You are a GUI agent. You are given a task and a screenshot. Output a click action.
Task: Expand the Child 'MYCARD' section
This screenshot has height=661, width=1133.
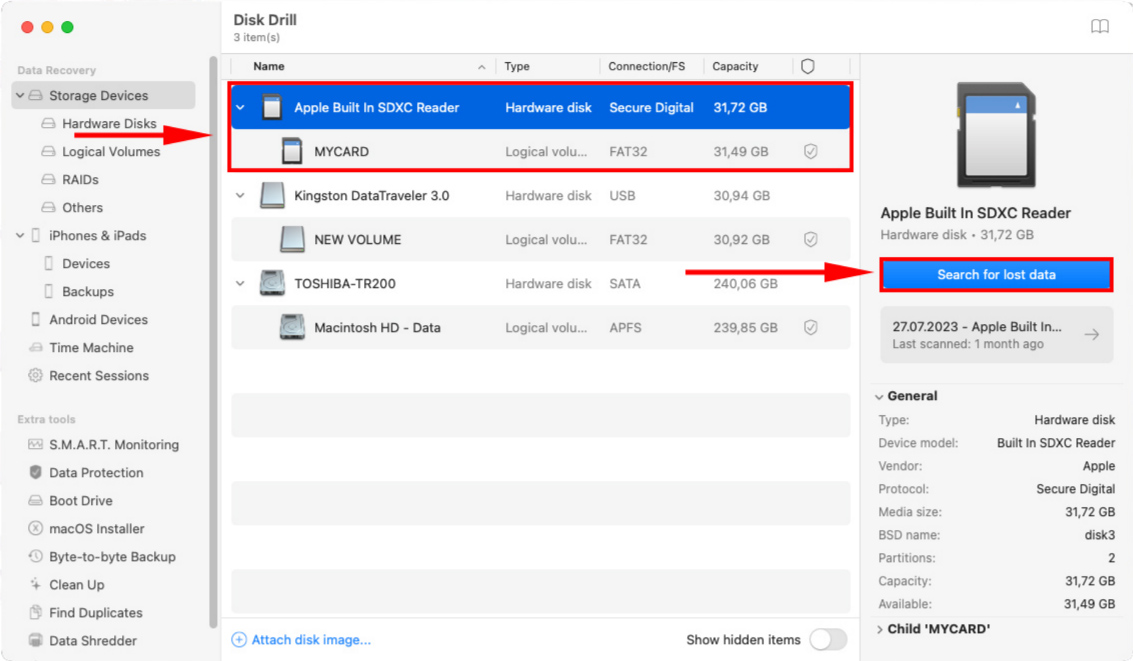pos(879,629)
